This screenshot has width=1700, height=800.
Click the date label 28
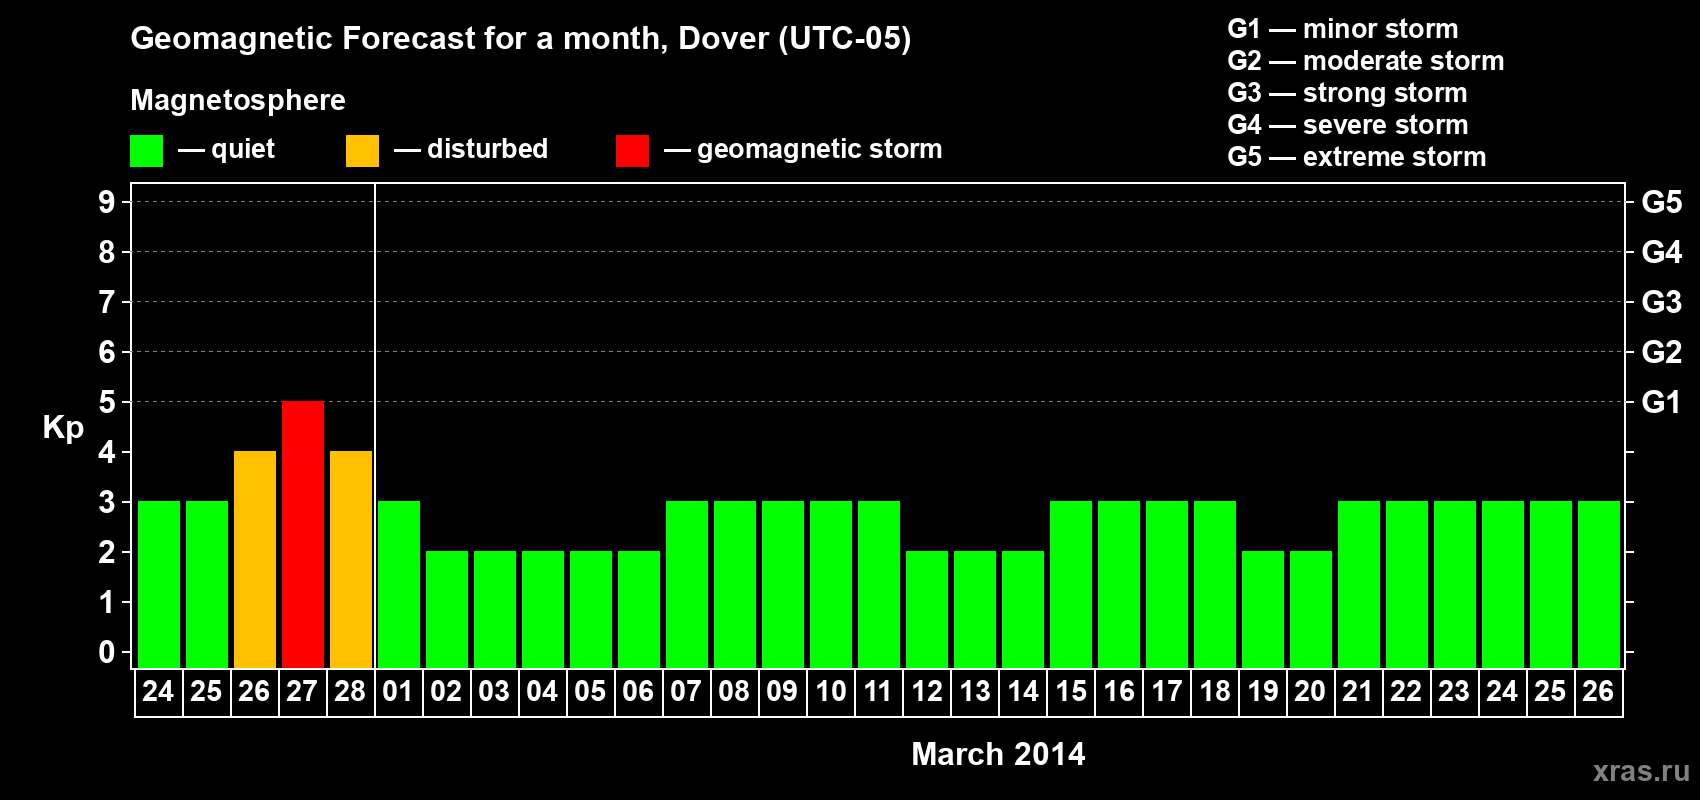point(350,692)
